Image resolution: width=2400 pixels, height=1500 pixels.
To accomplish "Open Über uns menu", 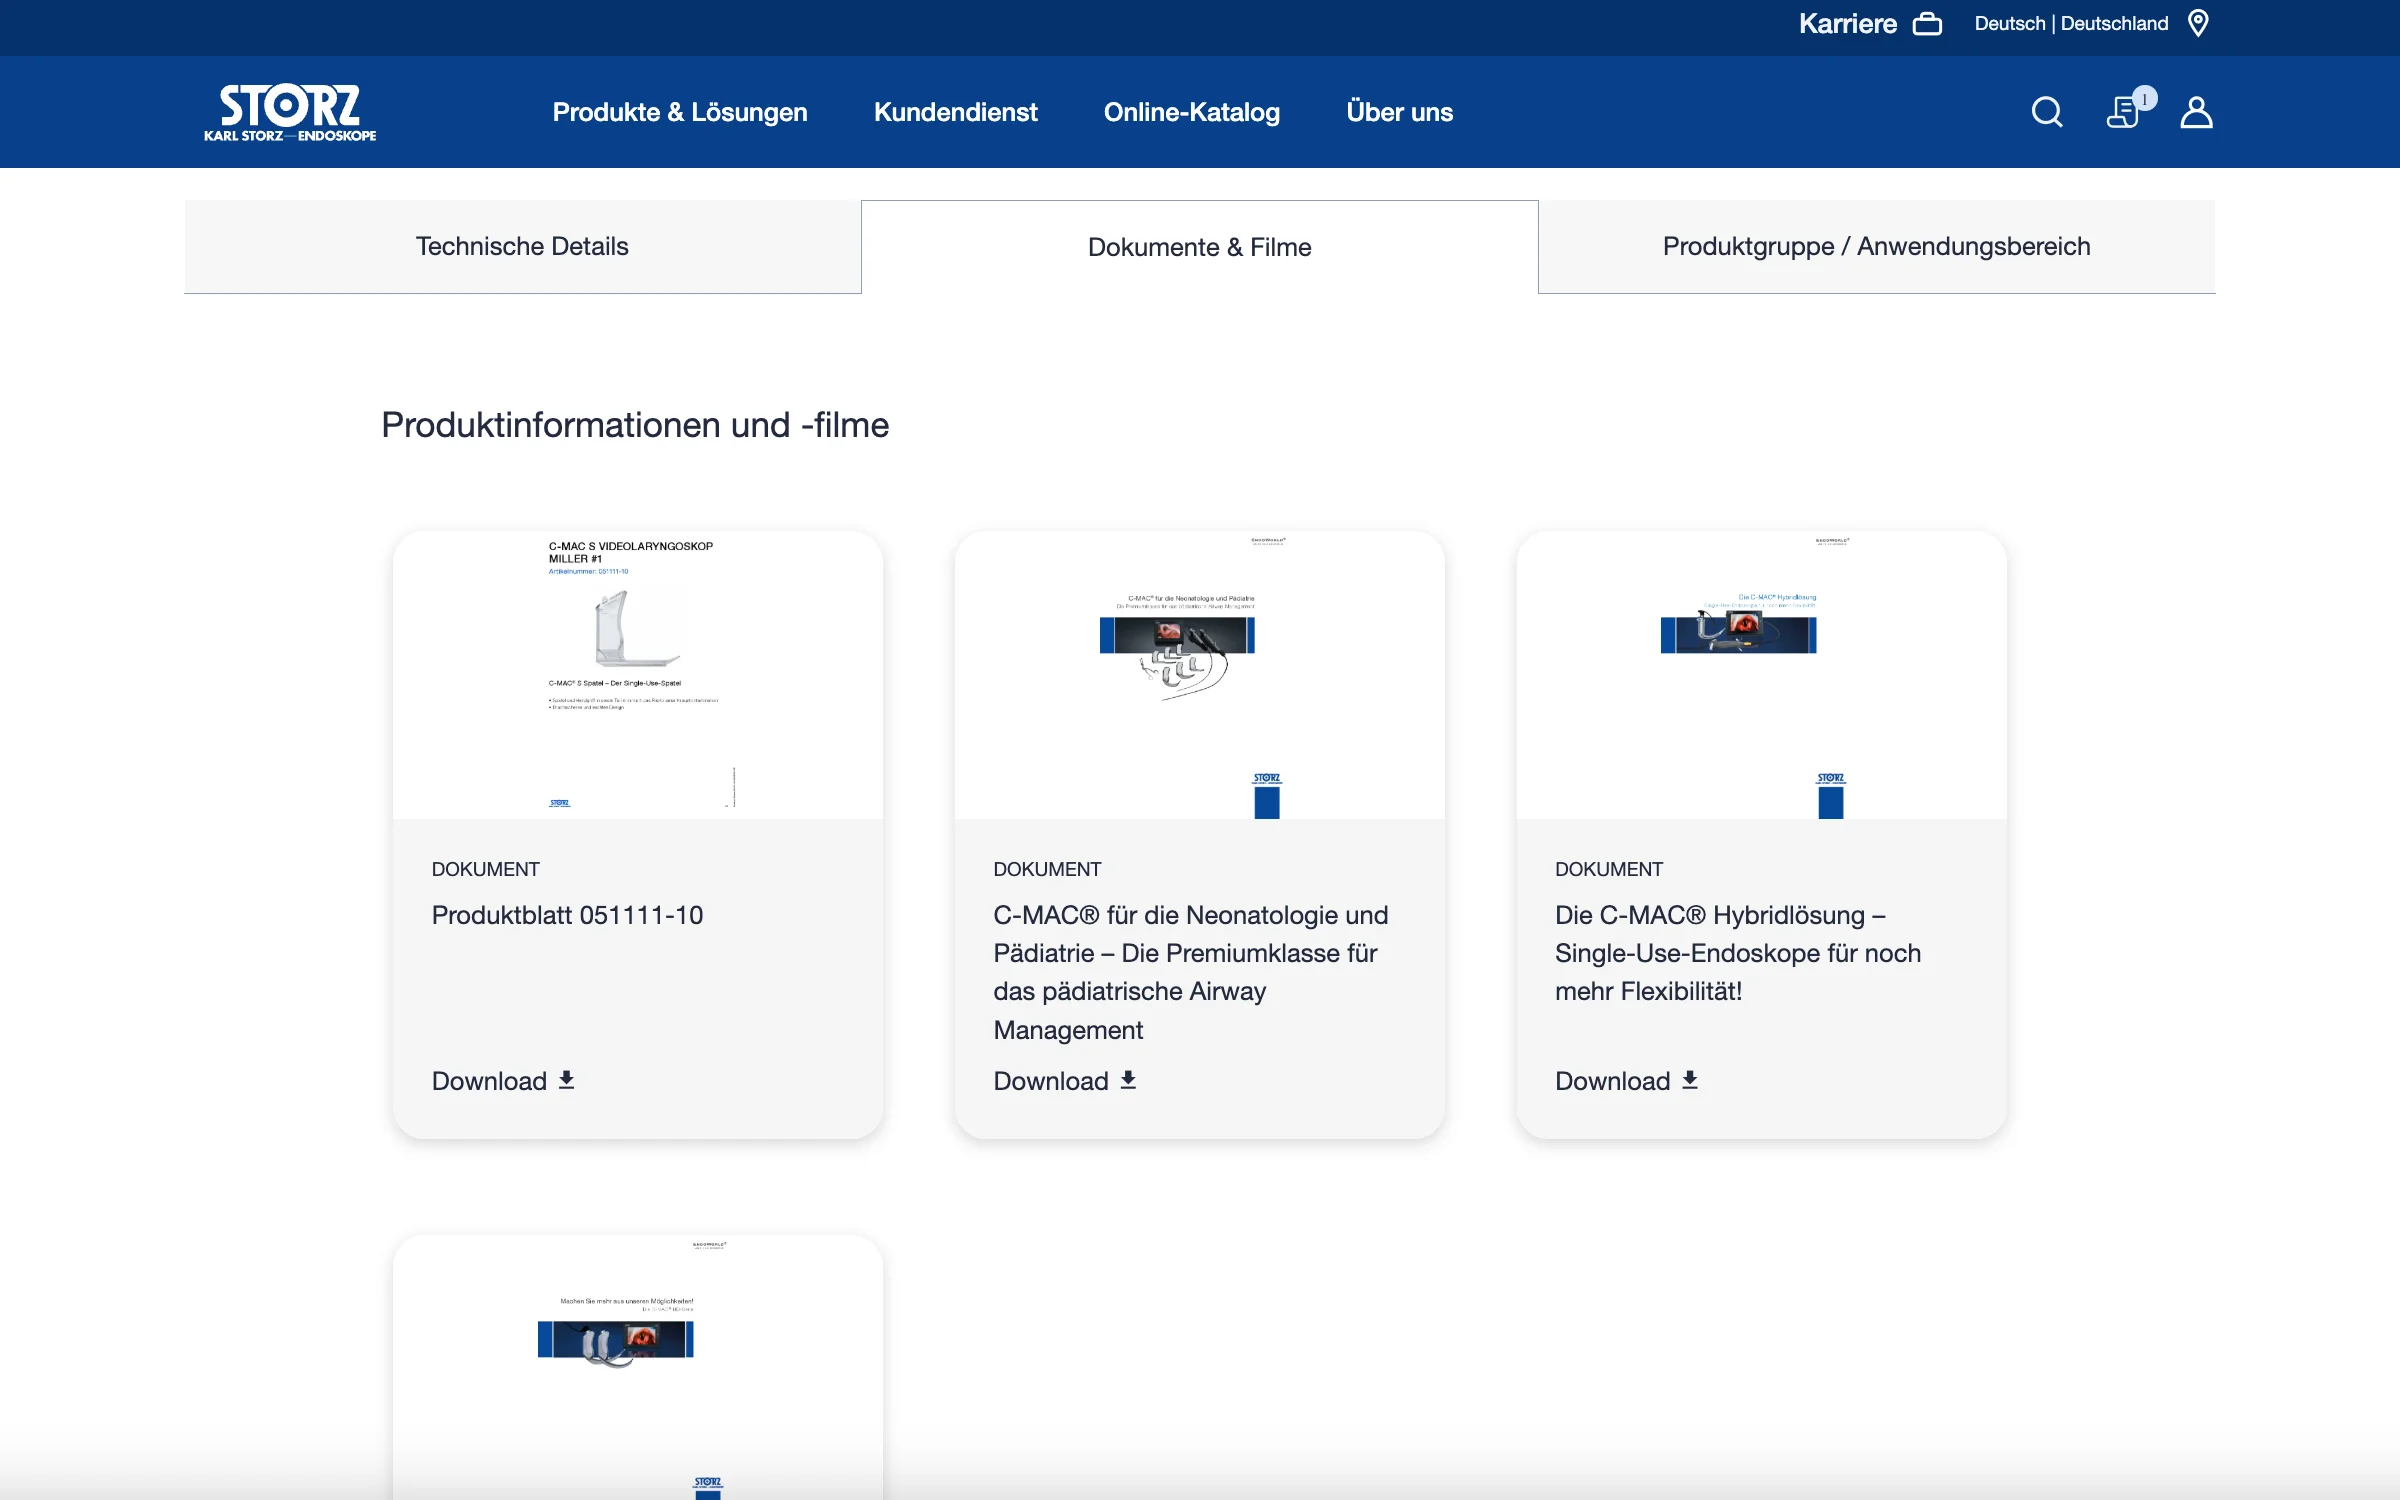I will pyautogui.click(x=1399, y=112).
